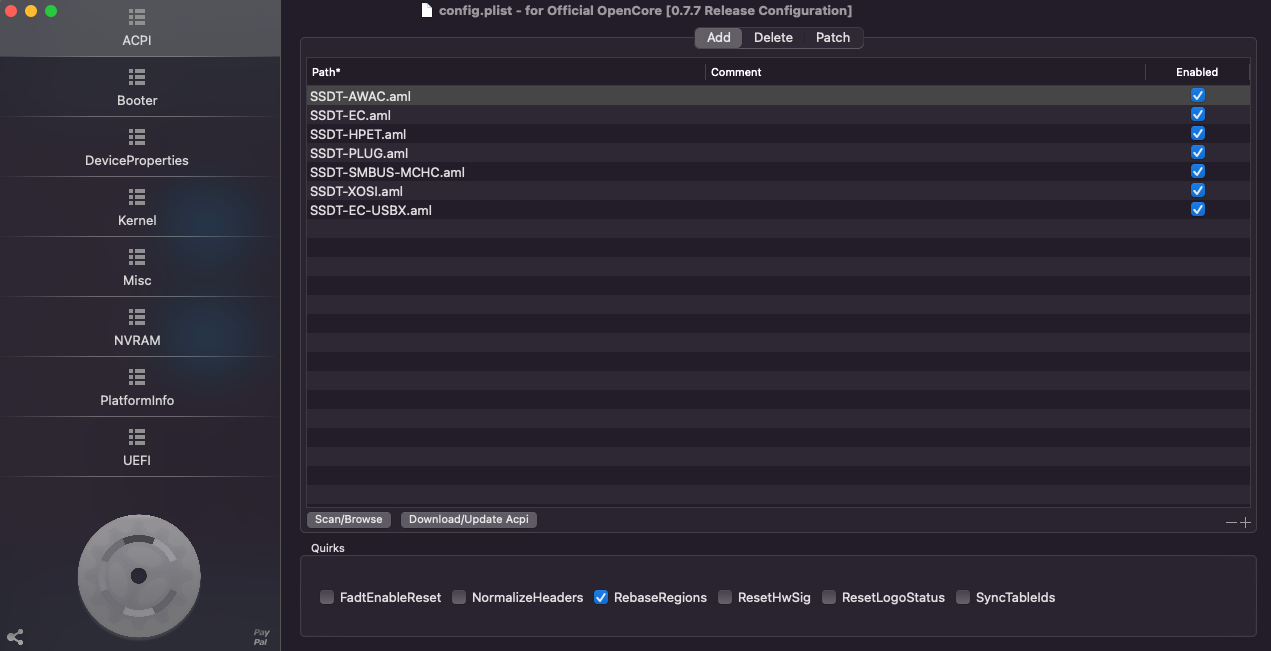Click the share icon at bottom left
Image resolution: width=1271 pixels, height=651 pixels.
click(x=15, y=637)
